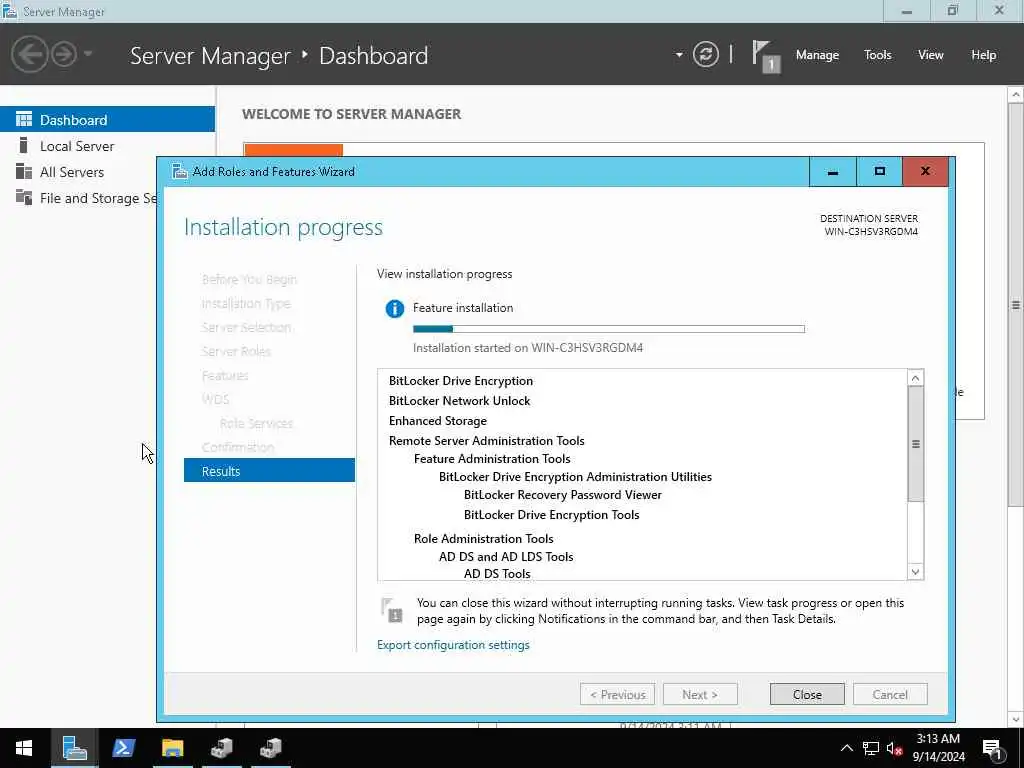This screenshot has width=1024, height=768.
Task: Click the Dashboard grid icon in sidebar
Action: click(x=24, y=119)
